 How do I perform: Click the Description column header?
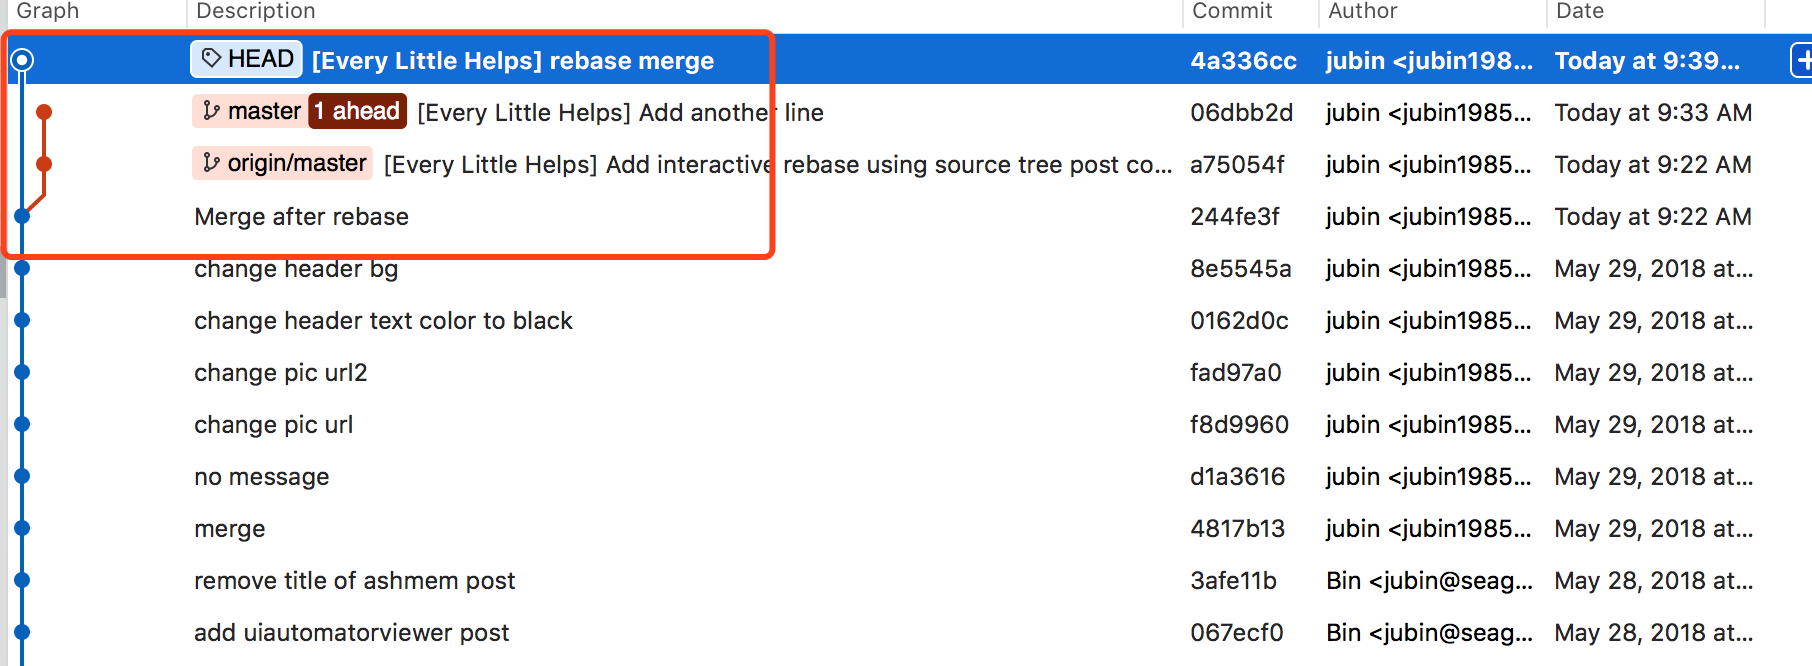(256, 11)
